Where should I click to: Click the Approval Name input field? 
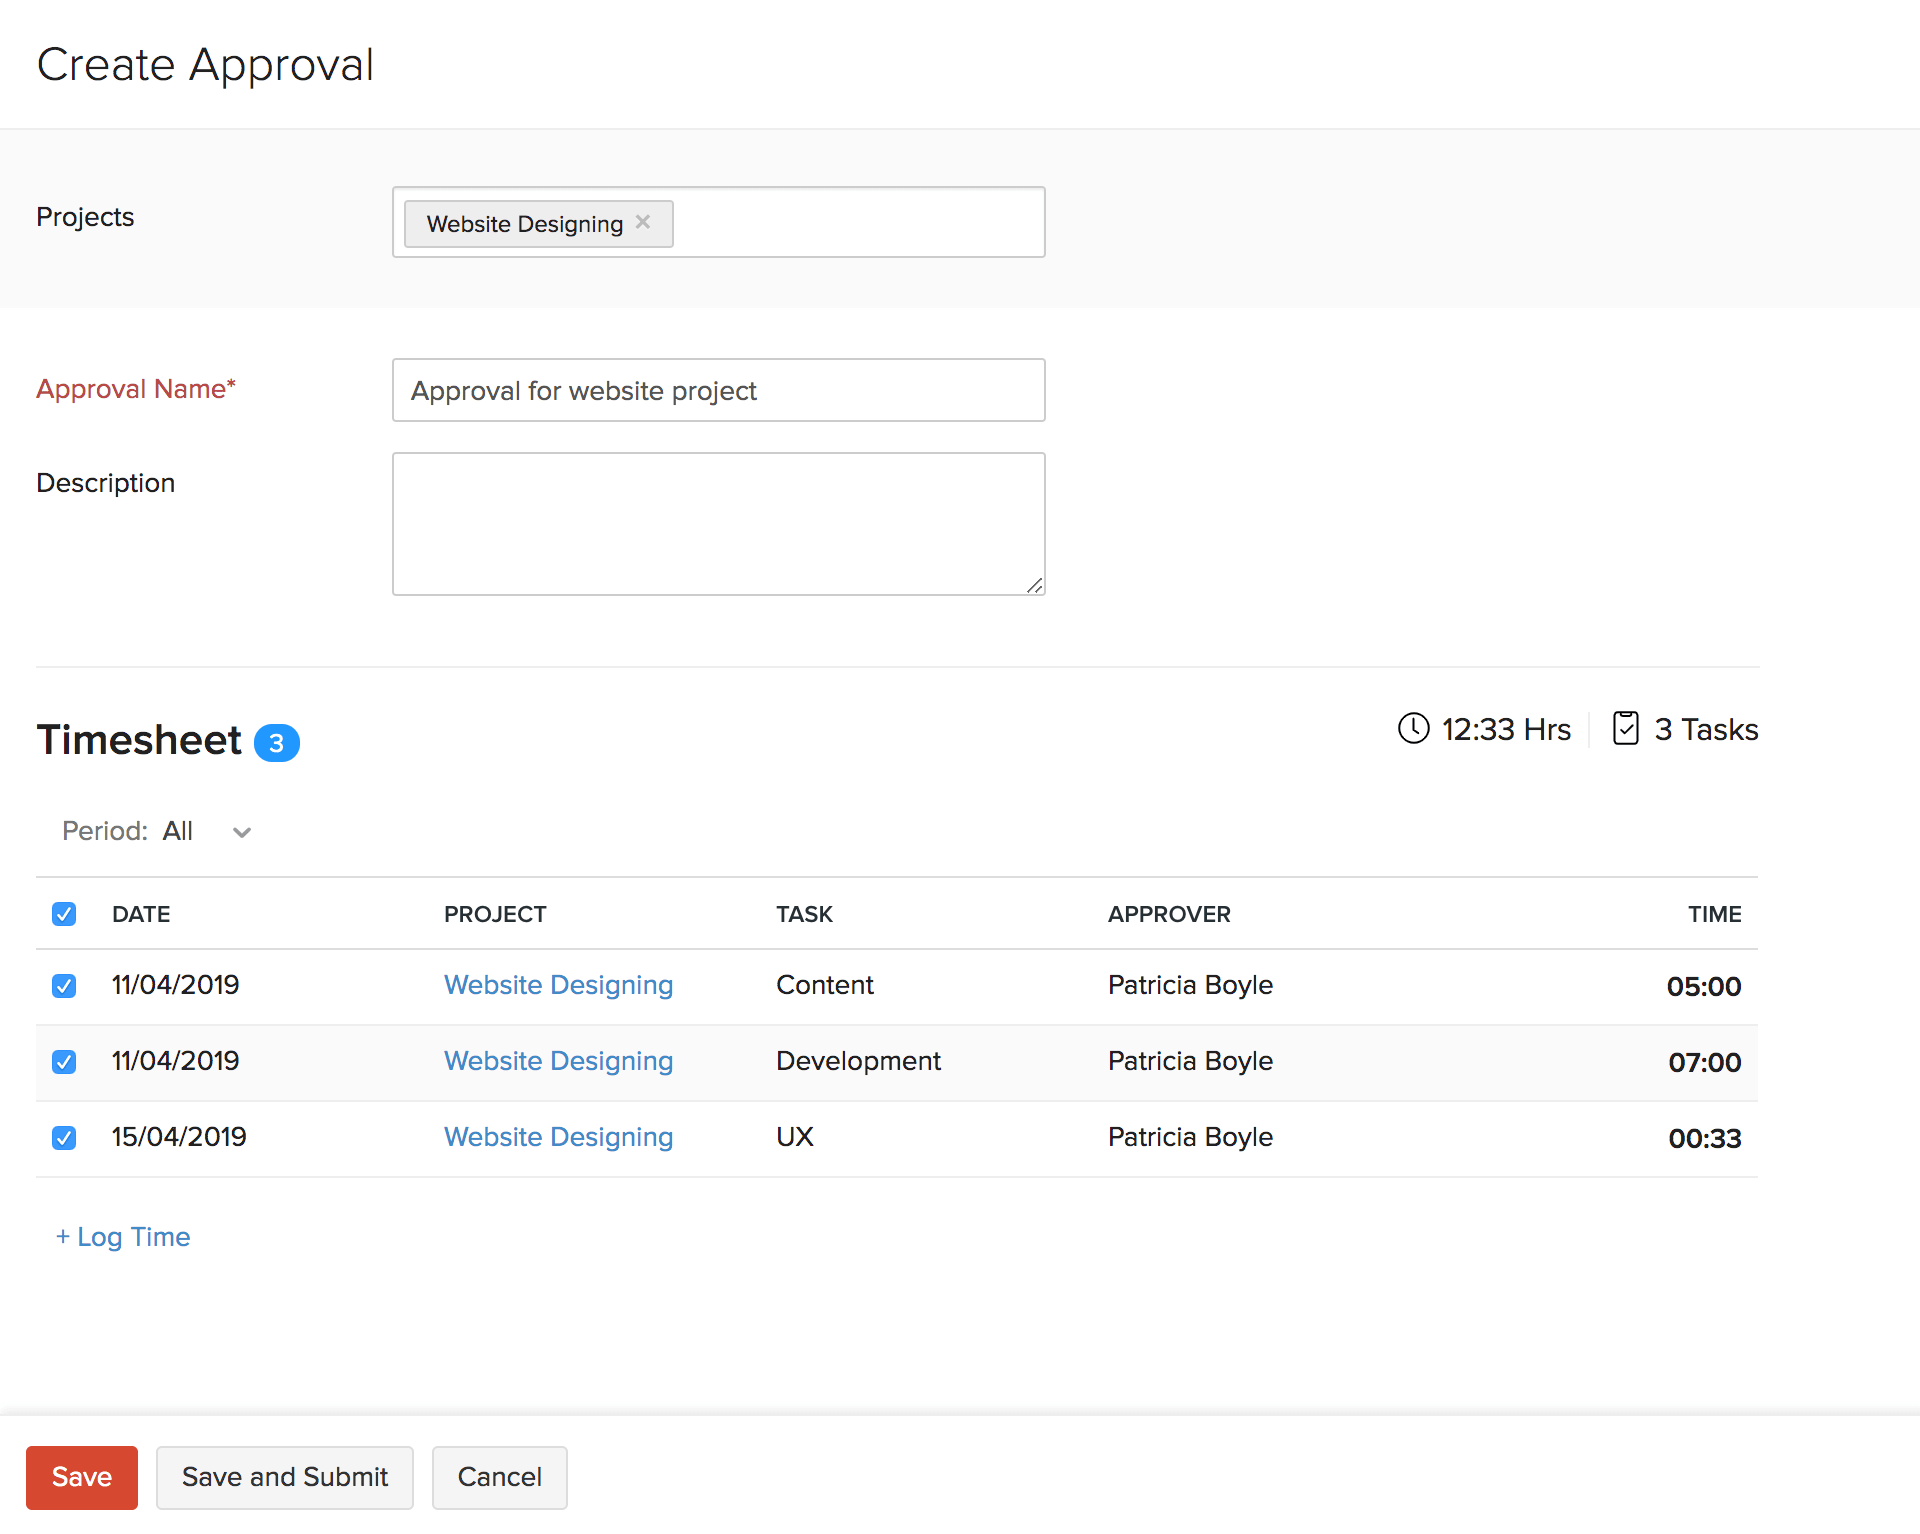[721, 388]
